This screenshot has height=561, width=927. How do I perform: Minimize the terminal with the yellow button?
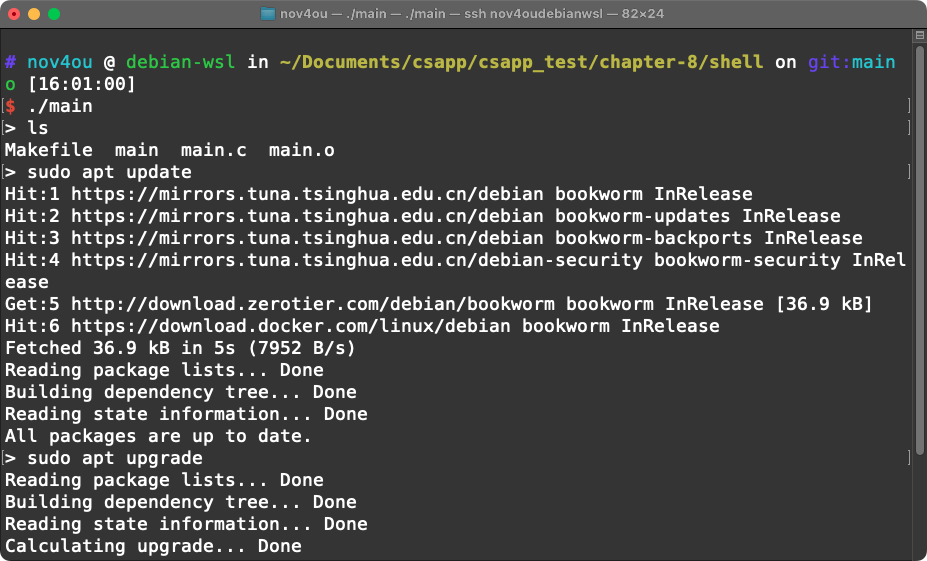[x=34, y=14]
